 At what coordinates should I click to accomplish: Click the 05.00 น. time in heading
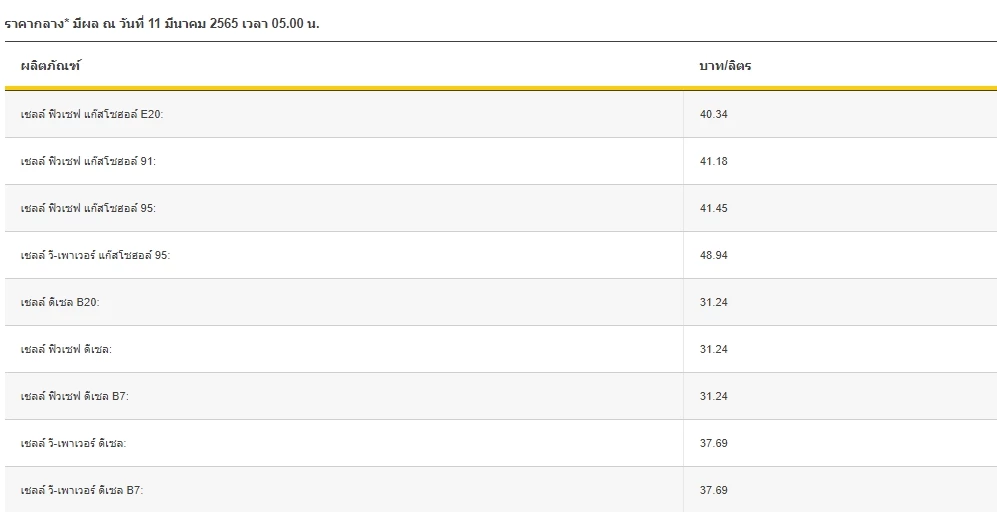click(x=295, y=22)
